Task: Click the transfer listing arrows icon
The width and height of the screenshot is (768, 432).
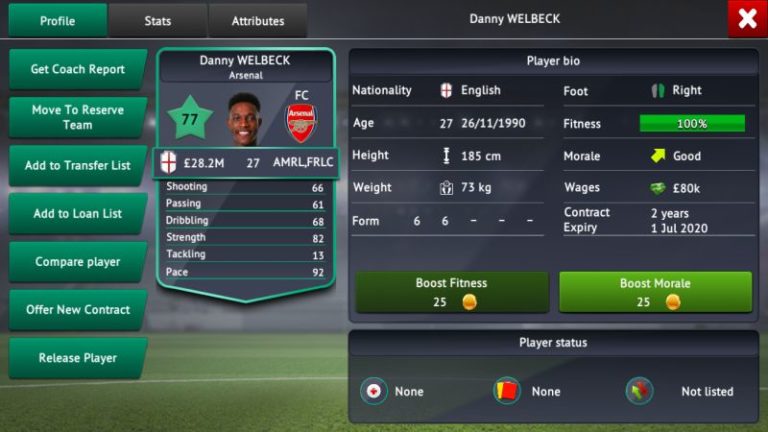Action: pyautogui.click(x=639, y=391)
